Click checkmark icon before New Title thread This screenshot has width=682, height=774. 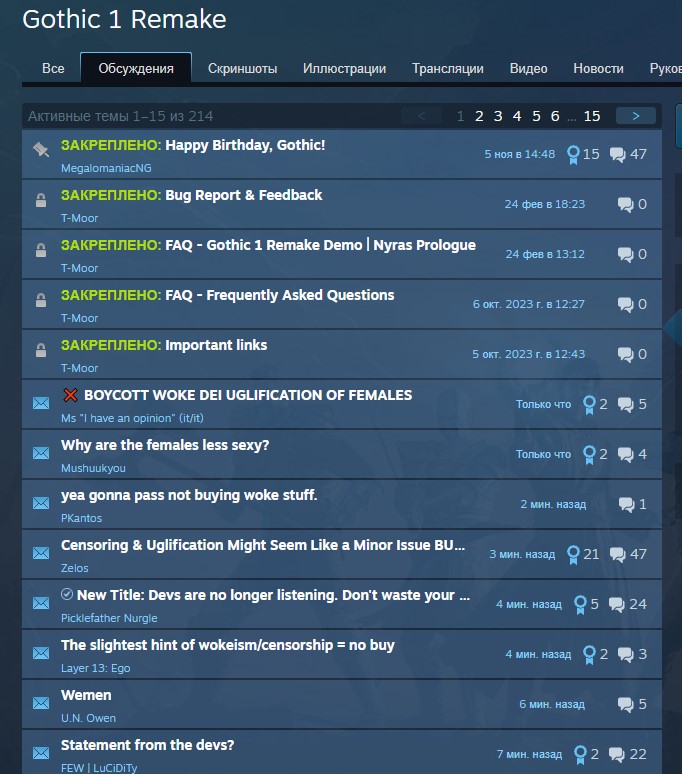click(x=67, y=594)
